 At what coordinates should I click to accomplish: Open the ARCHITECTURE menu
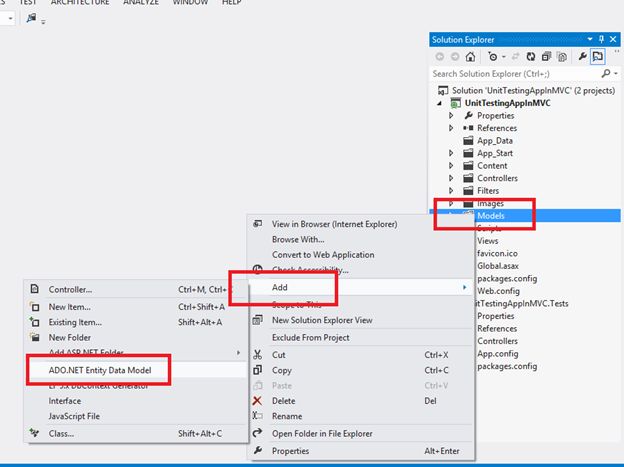pos(80,2)
